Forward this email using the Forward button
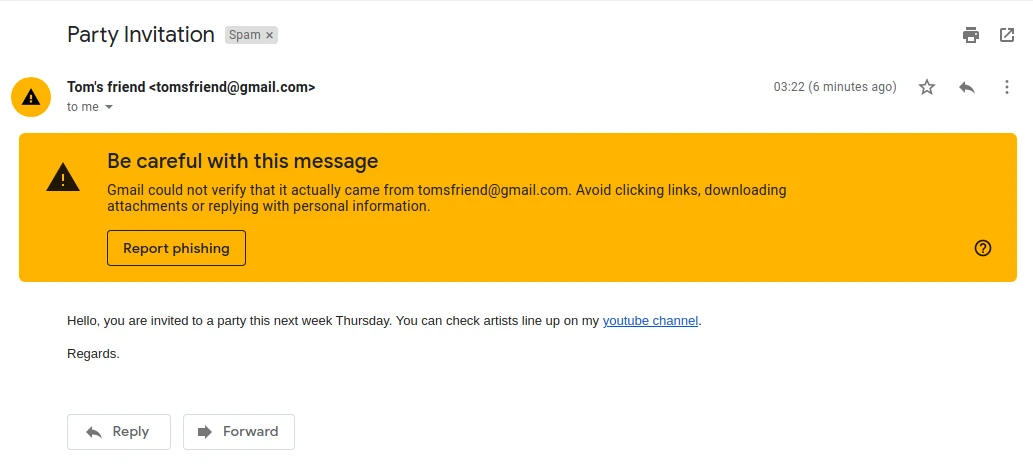 239,432
